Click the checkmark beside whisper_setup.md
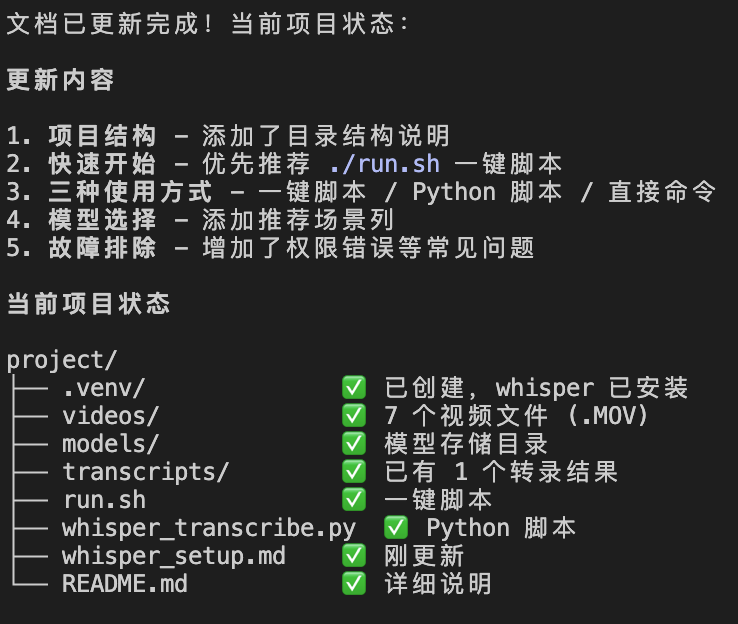This screenshot has width=738, height=624. 353,555
